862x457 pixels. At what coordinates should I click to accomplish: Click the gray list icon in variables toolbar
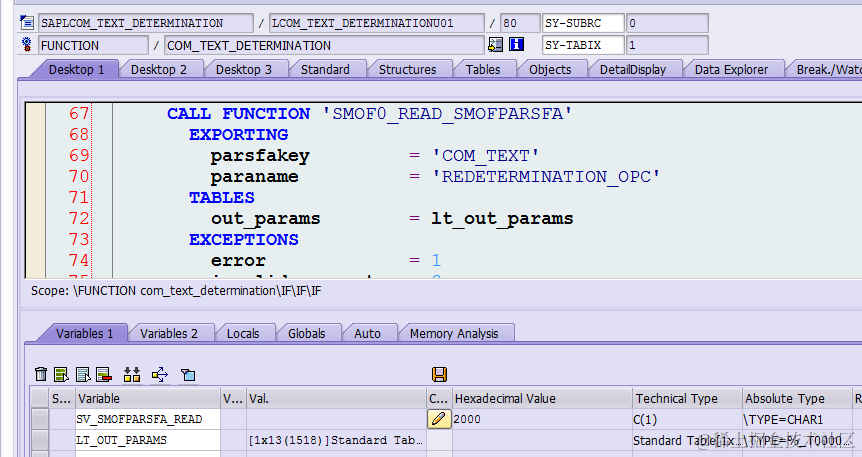[x=82, y=375]
